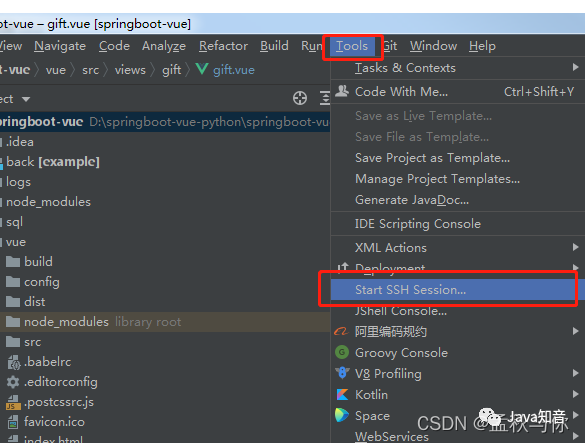This screenshot has height=443, width=585.
Task: Click the views breadcrumb segment
Action: click(130, 70)
